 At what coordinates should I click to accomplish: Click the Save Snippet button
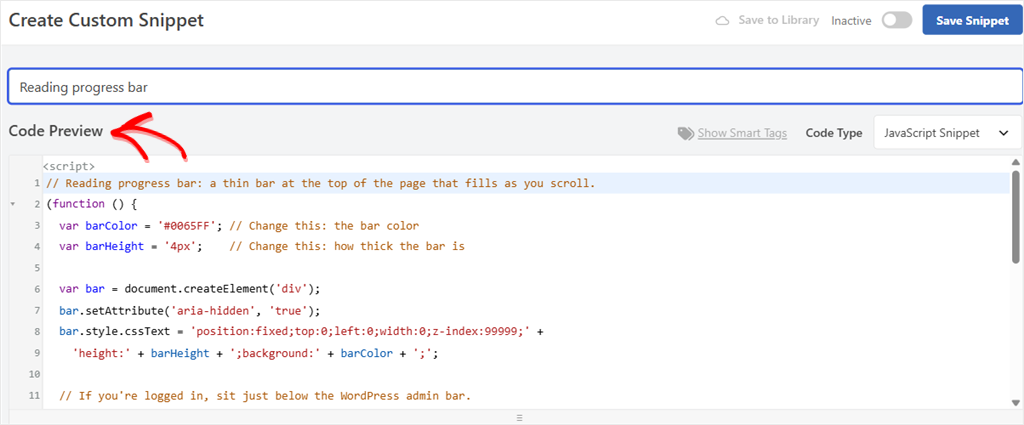(972, 20)
